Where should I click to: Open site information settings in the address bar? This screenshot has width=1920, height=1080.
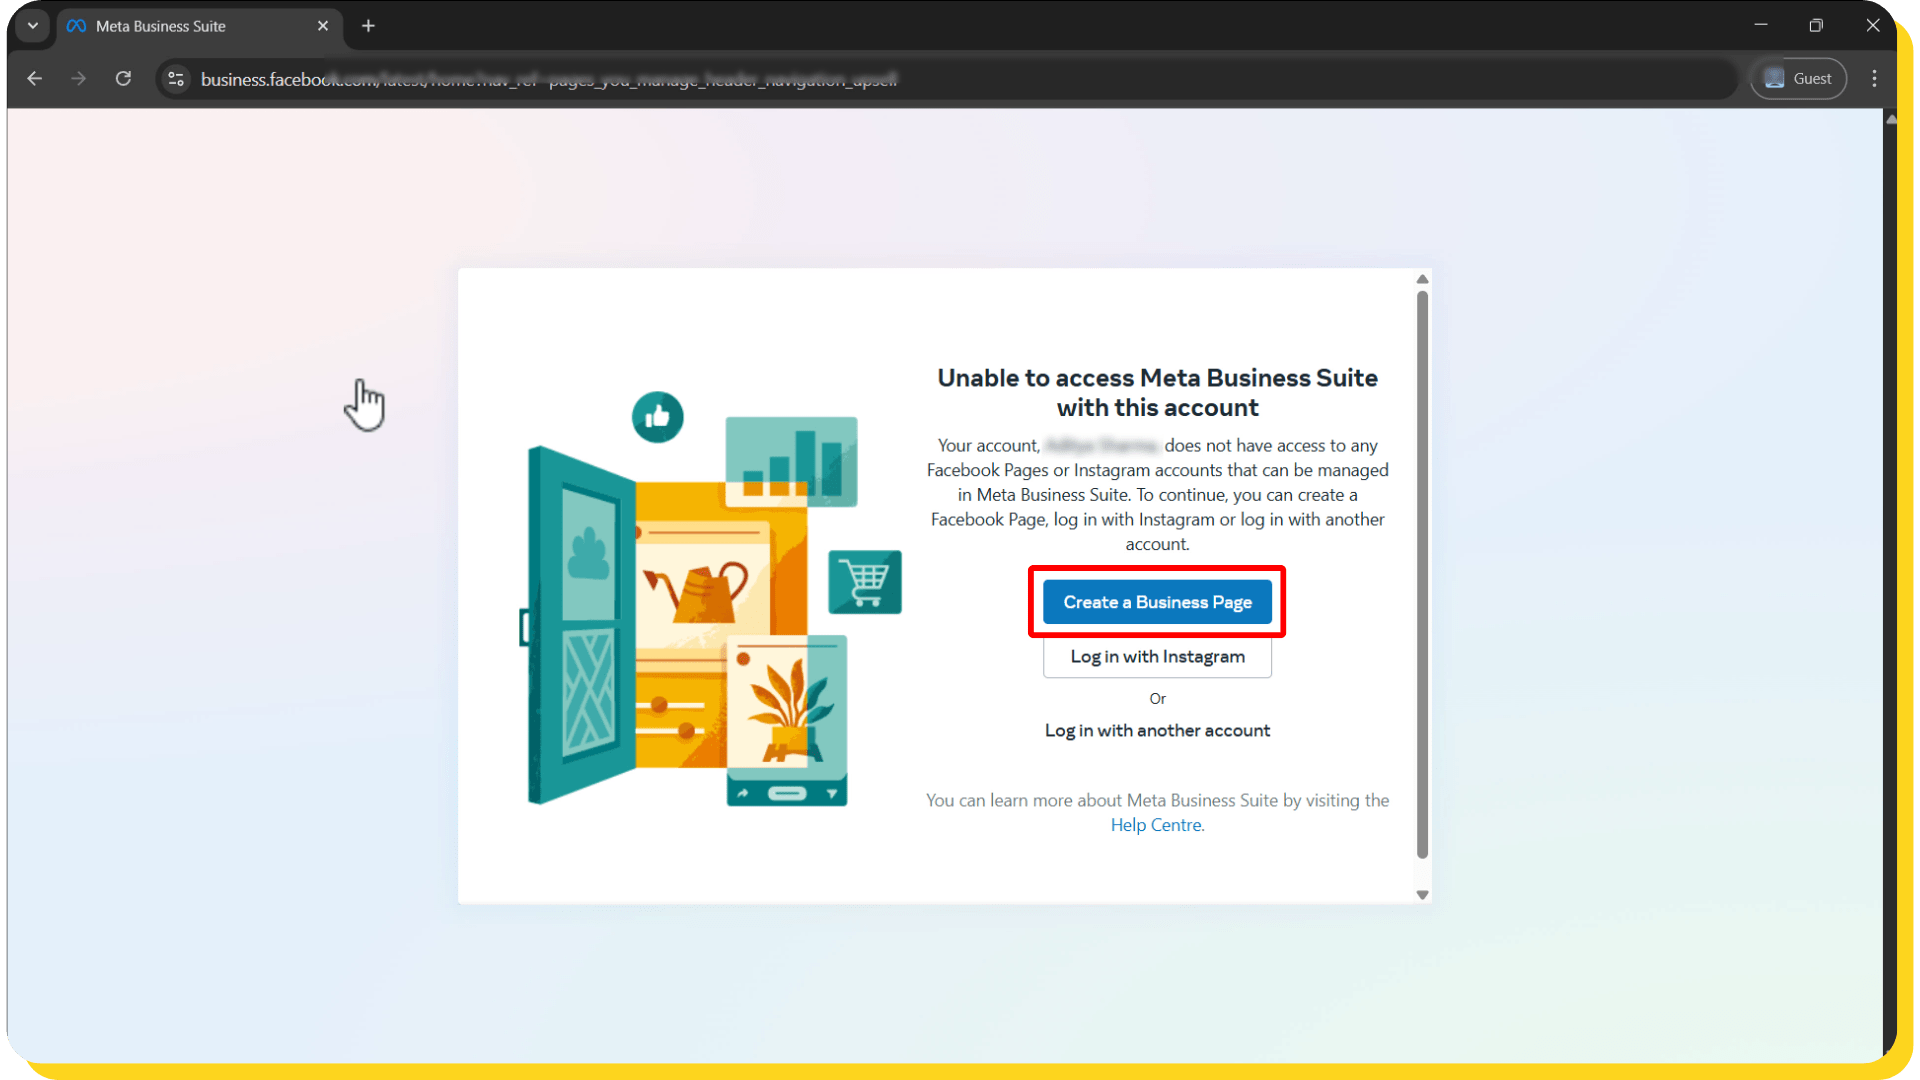pyautogui.click(x=175, y=78)
